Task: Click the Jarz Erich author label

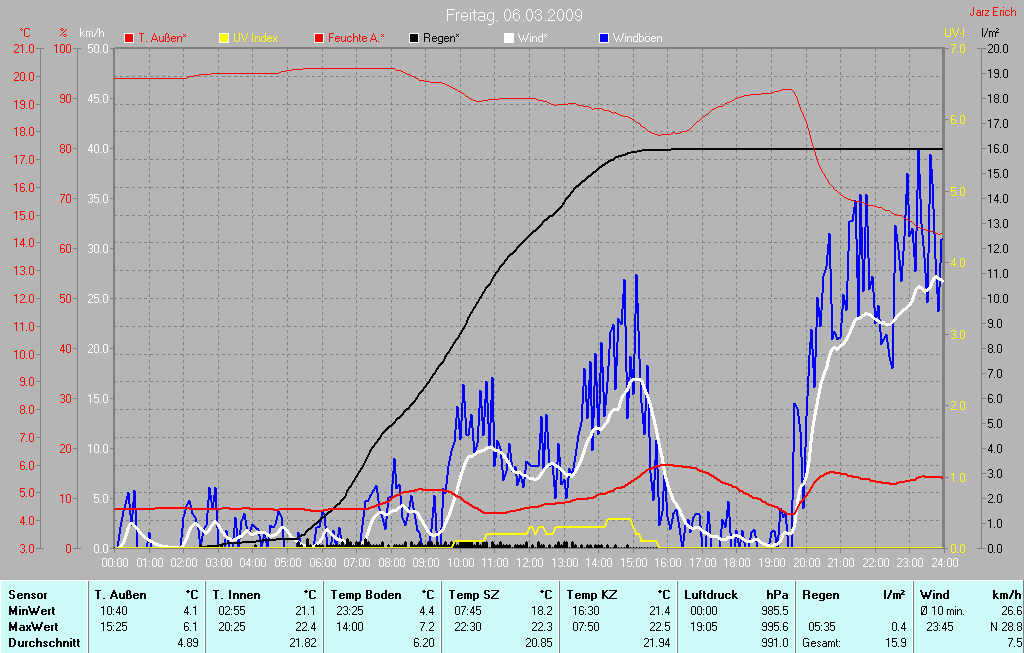Action: point(995,12)
